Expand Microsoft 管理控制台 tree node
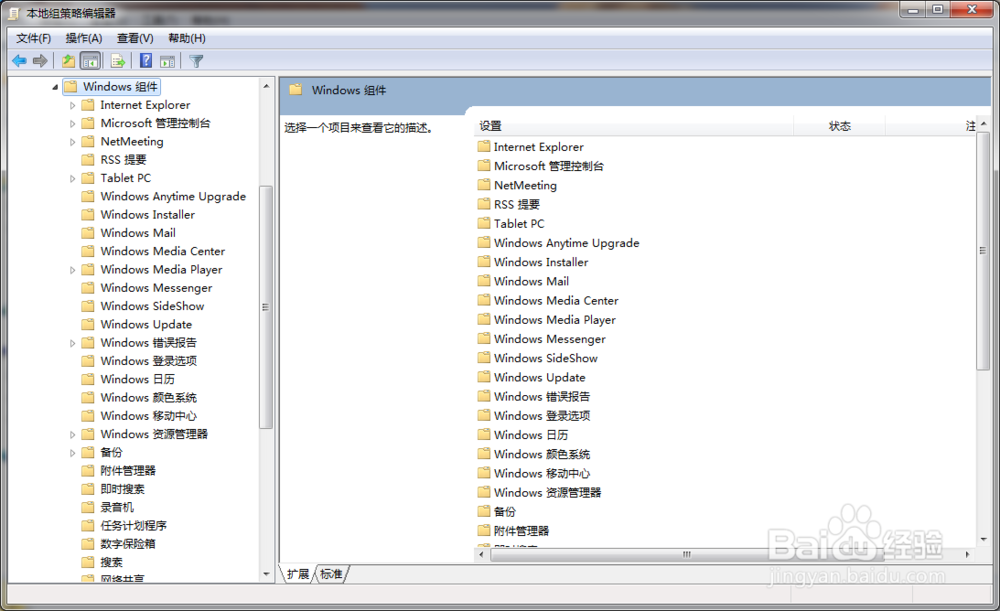Screen dimensions: 1000x611 [72, 124]
